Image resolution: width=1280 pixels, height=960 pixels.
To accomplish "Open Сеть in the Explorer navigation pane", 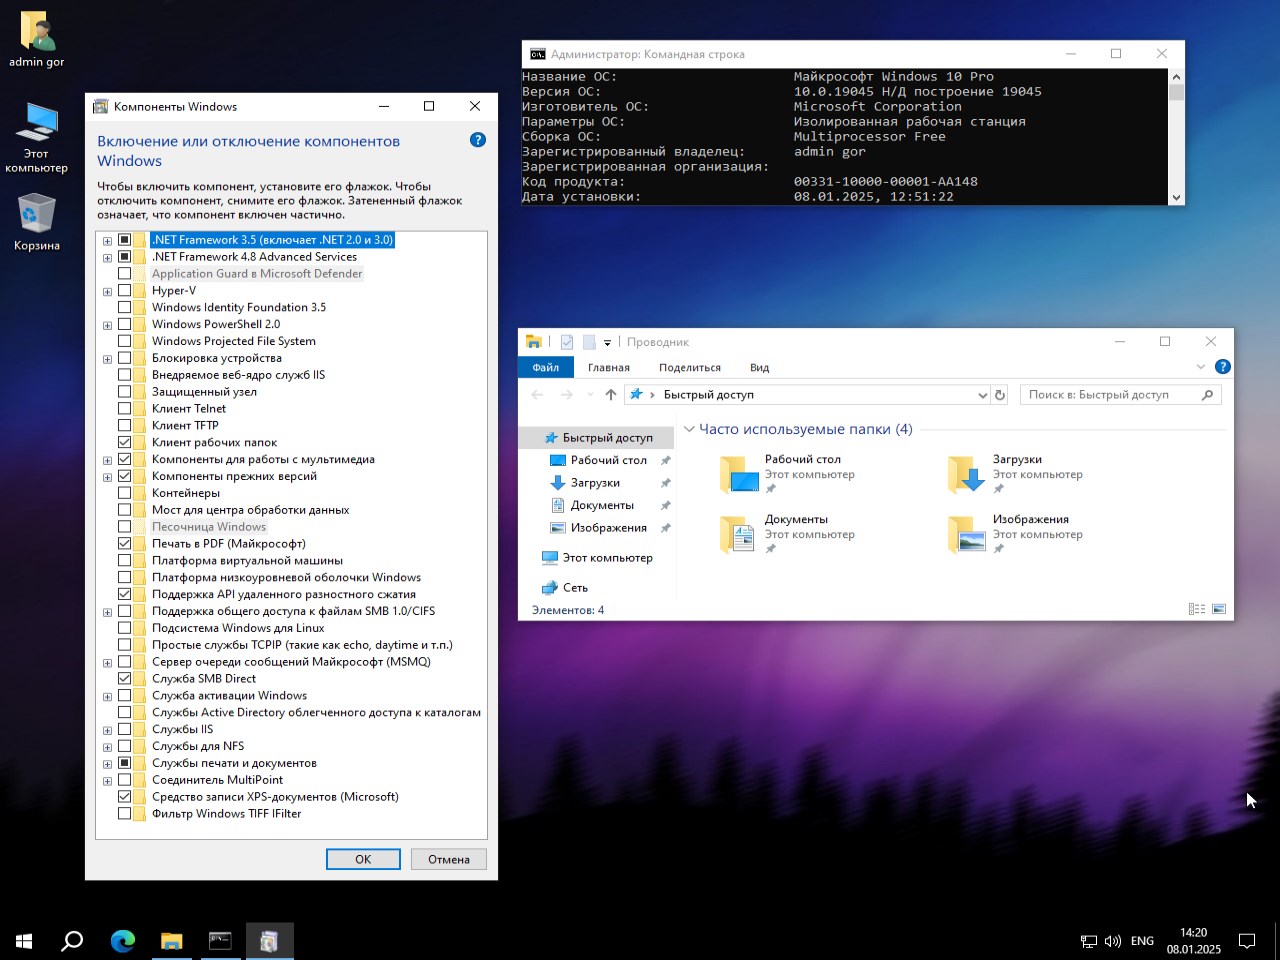I will click(x=575, y=587).
